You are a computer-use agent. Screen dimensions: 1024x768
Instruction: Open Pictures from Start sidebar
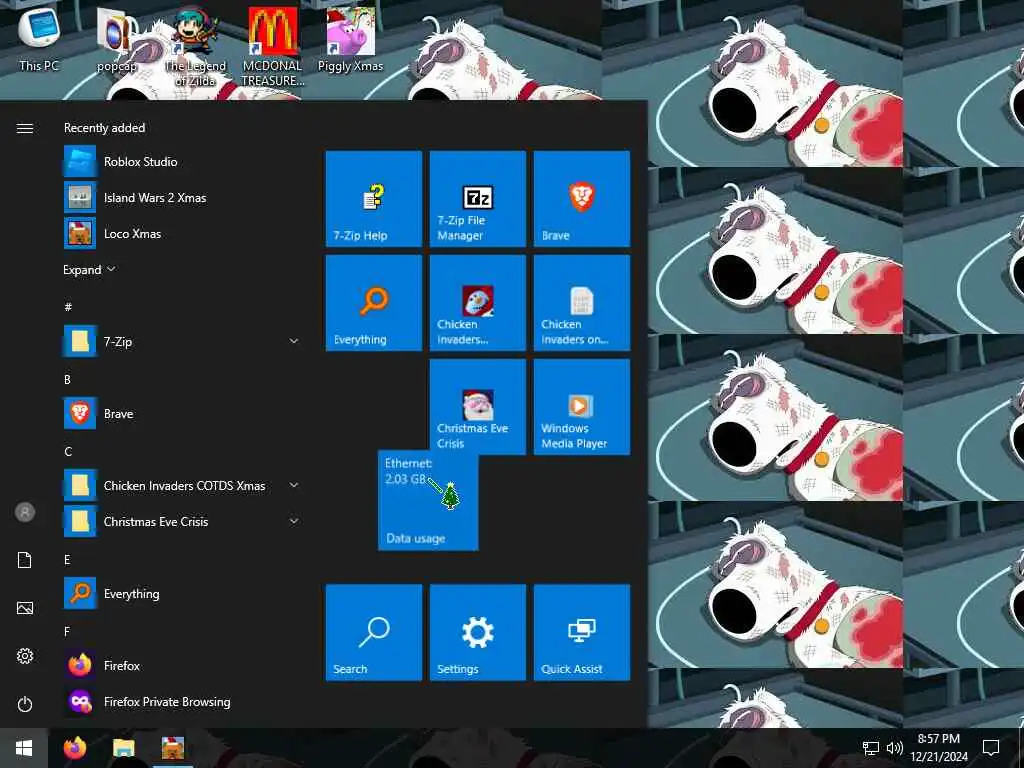pos(25,608)
